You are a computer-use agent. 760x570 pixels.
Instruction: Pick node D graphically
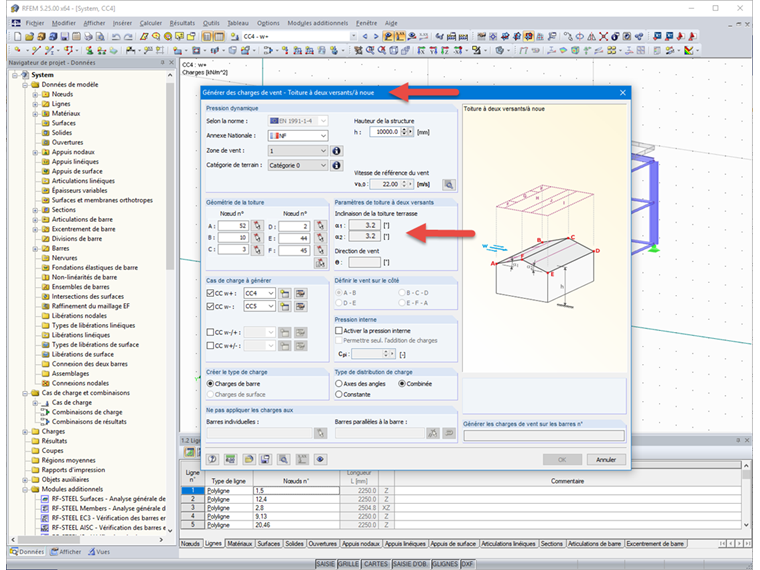coord(320,226)
